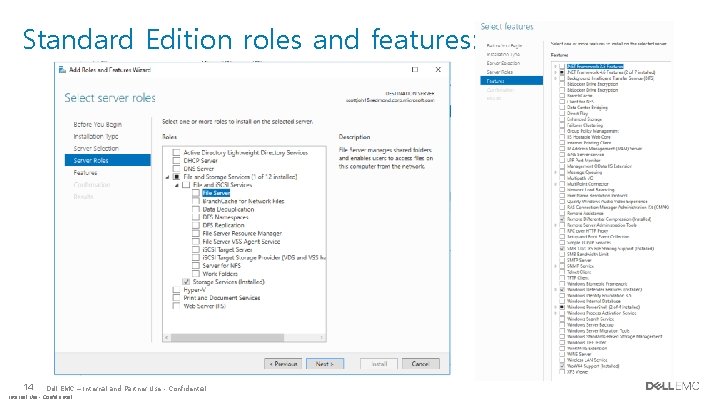The width and height of the screenshot is (720, 405).
Task: Click the Add Roles and Features Wizard title icon
Action: (x=62, y=70)
